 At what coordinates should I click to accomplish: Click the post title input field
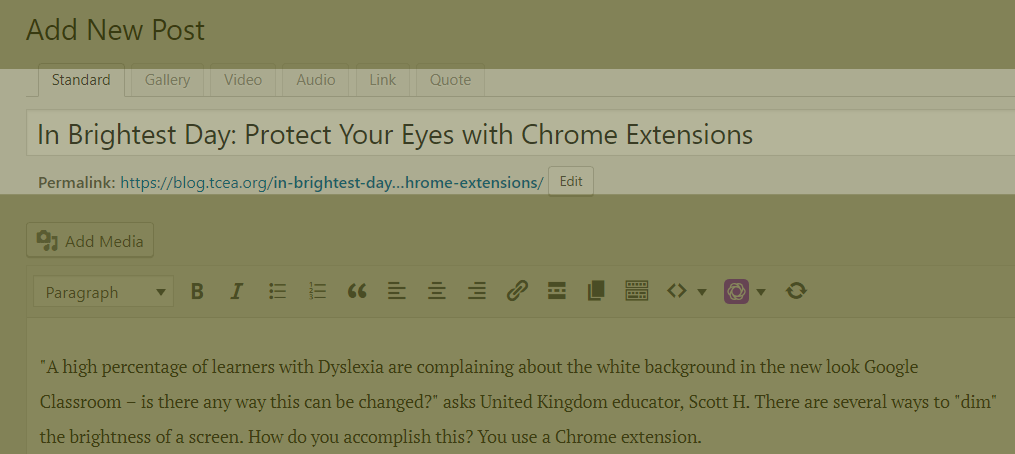(520, 133)
